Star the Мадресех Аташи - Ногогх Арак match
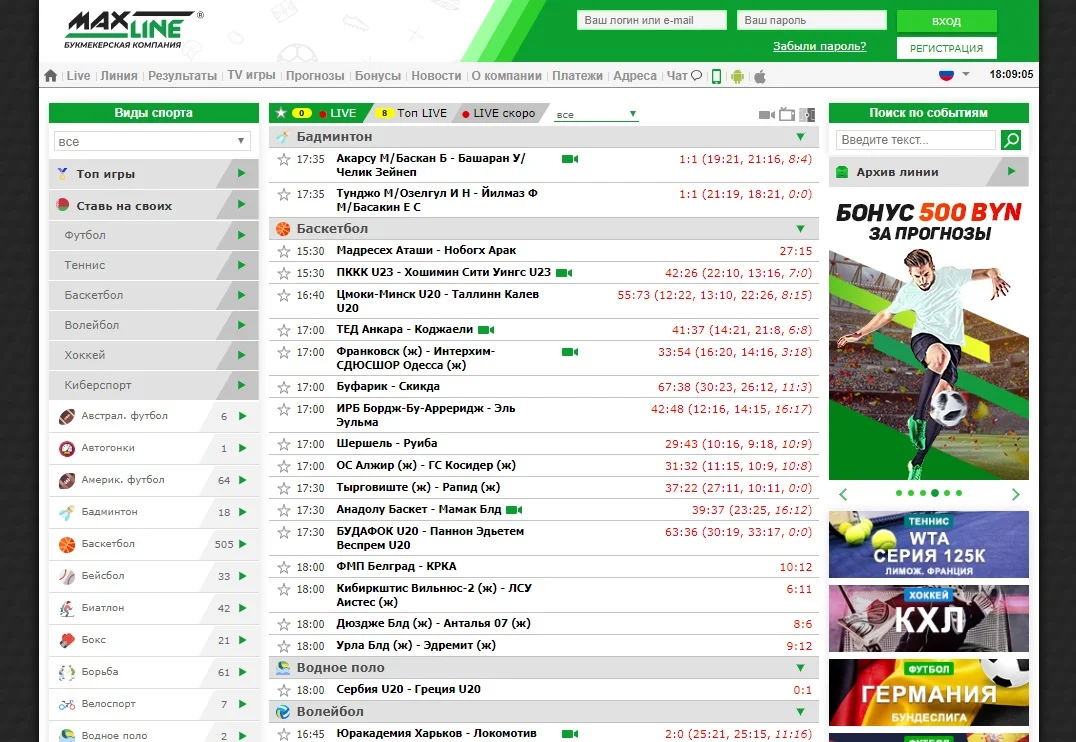The image size is (1076, 742). tap(284, 251)
